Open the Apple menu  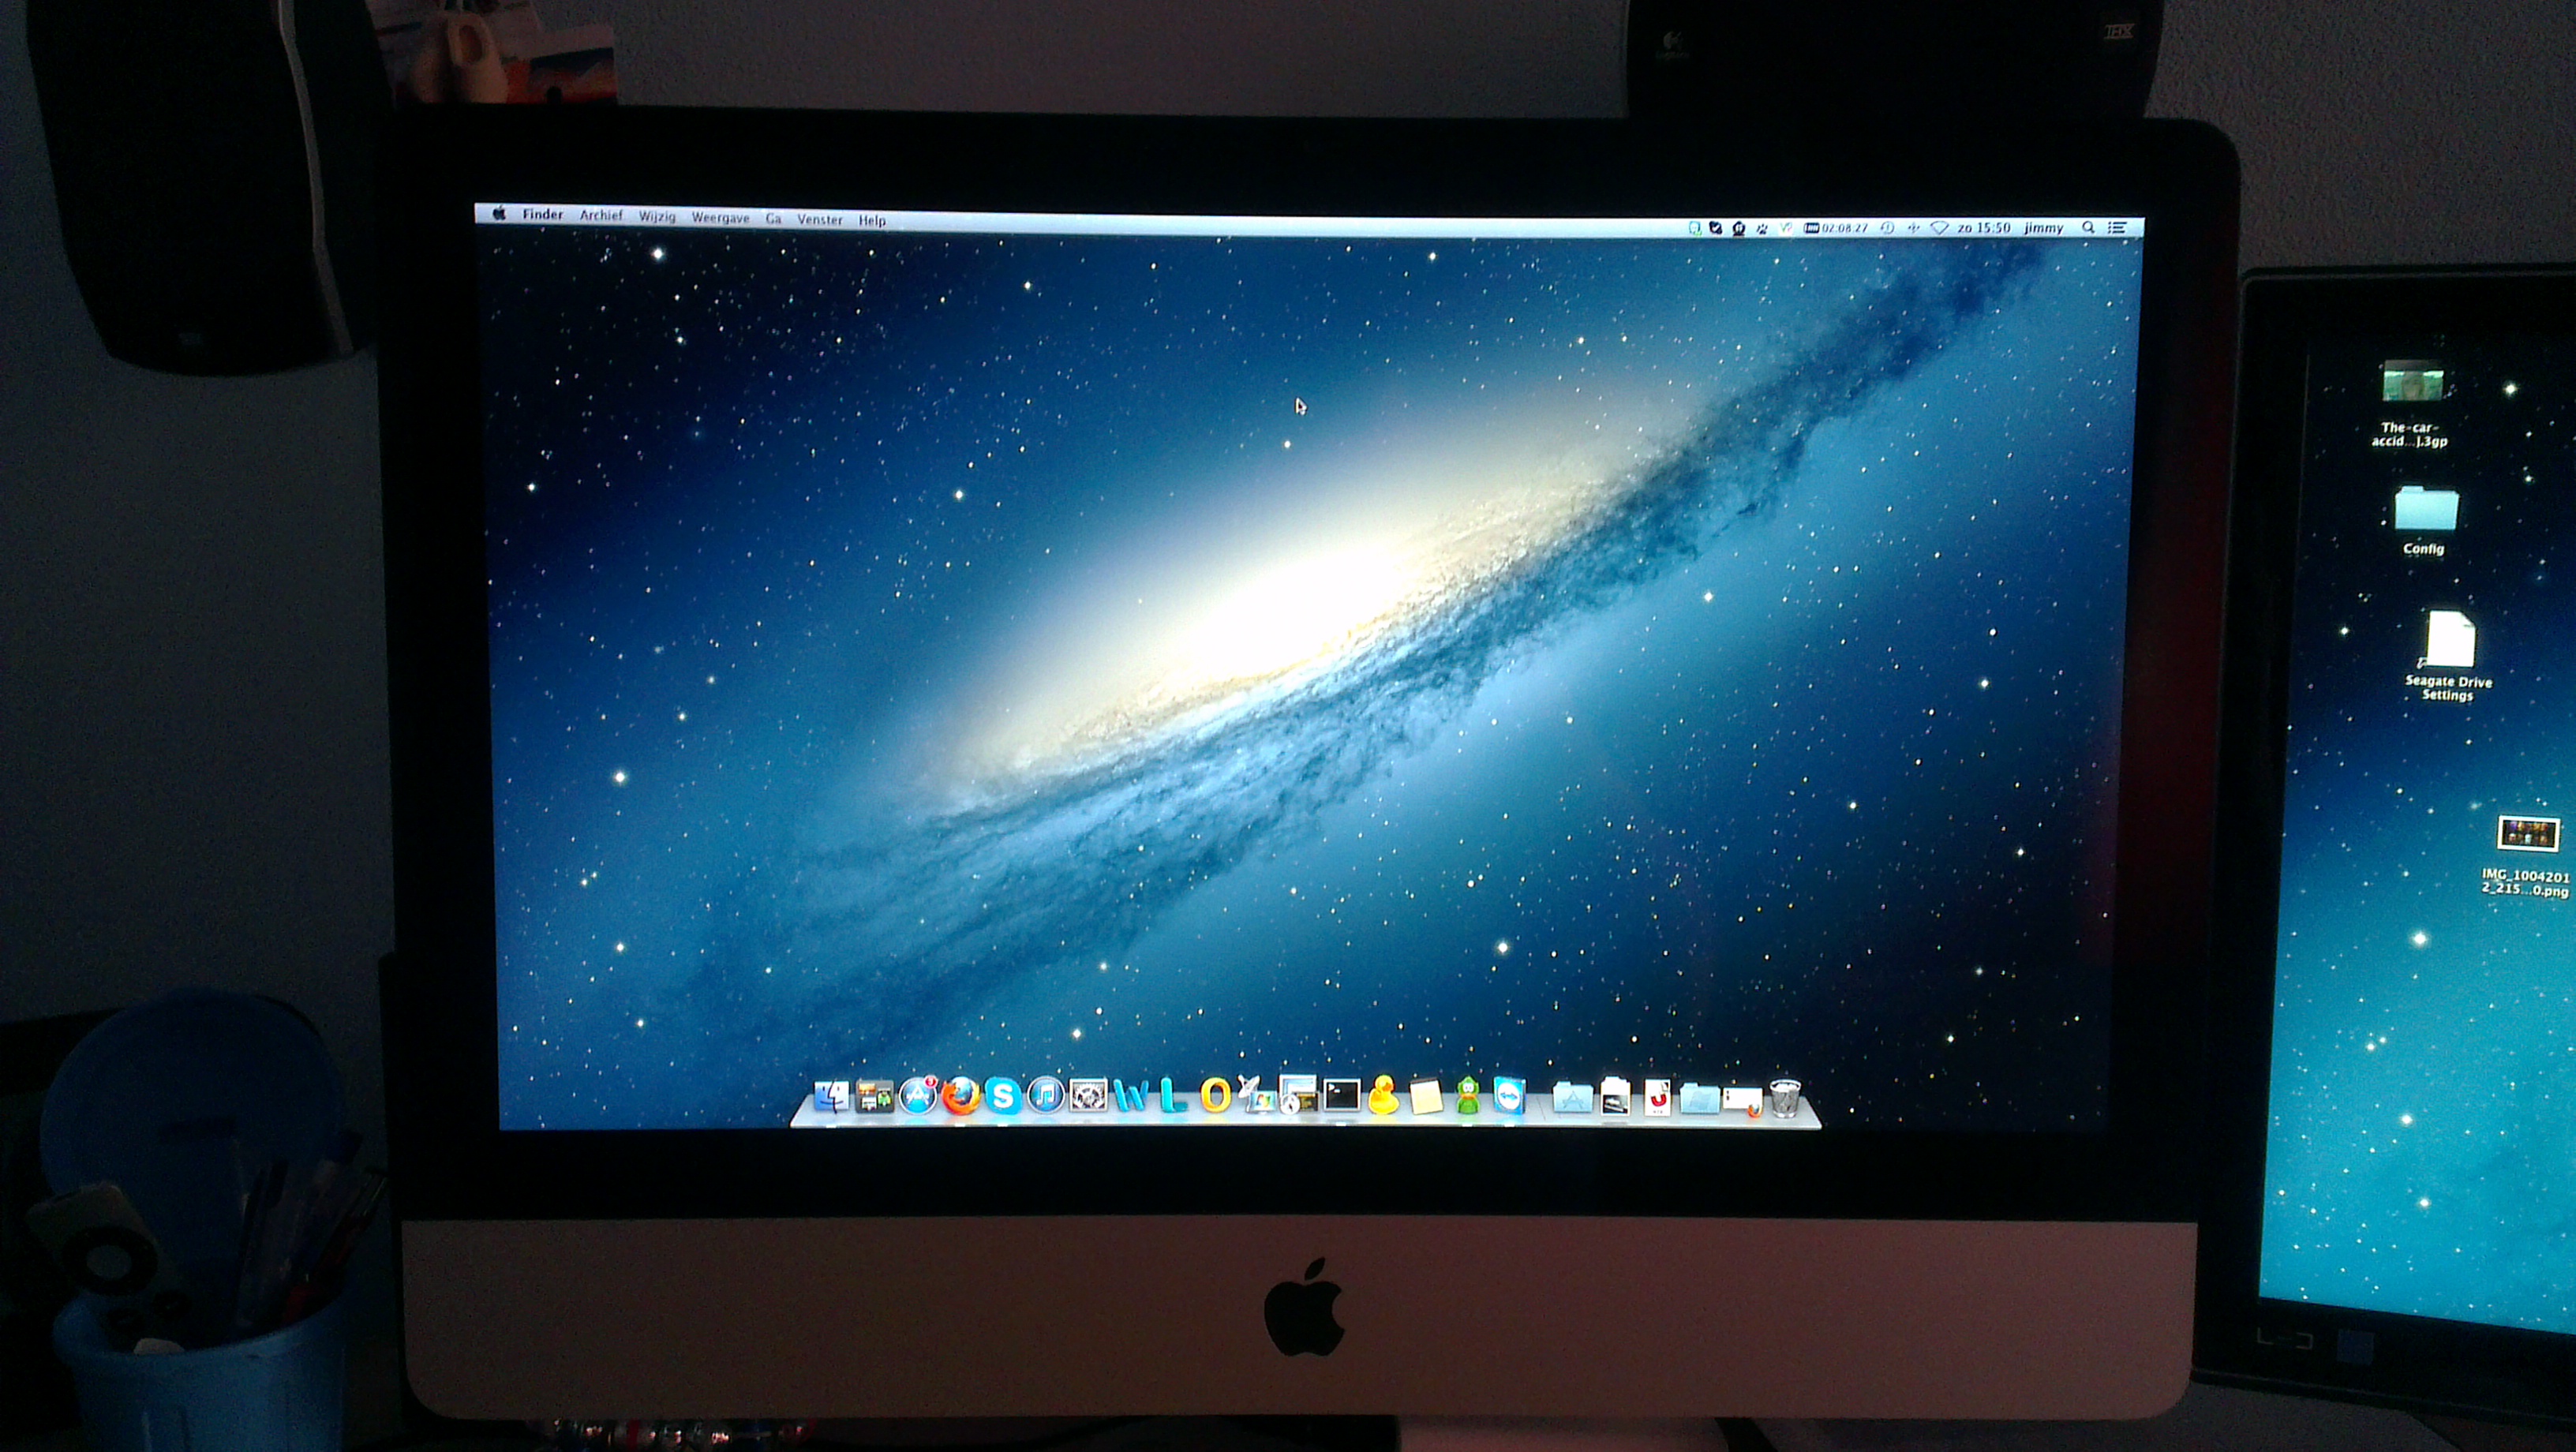499,213
